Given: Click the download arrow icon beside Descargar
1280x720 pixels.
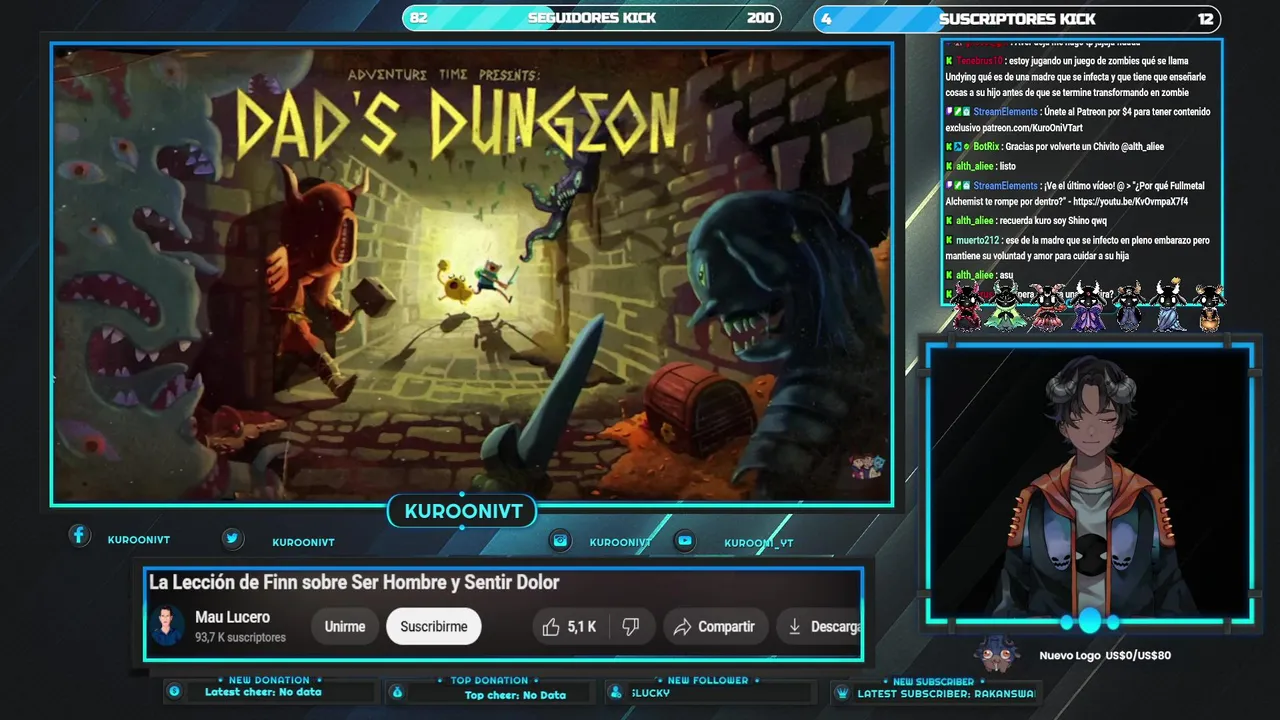Looking at the screenshot, I should (x=794, y=627).
